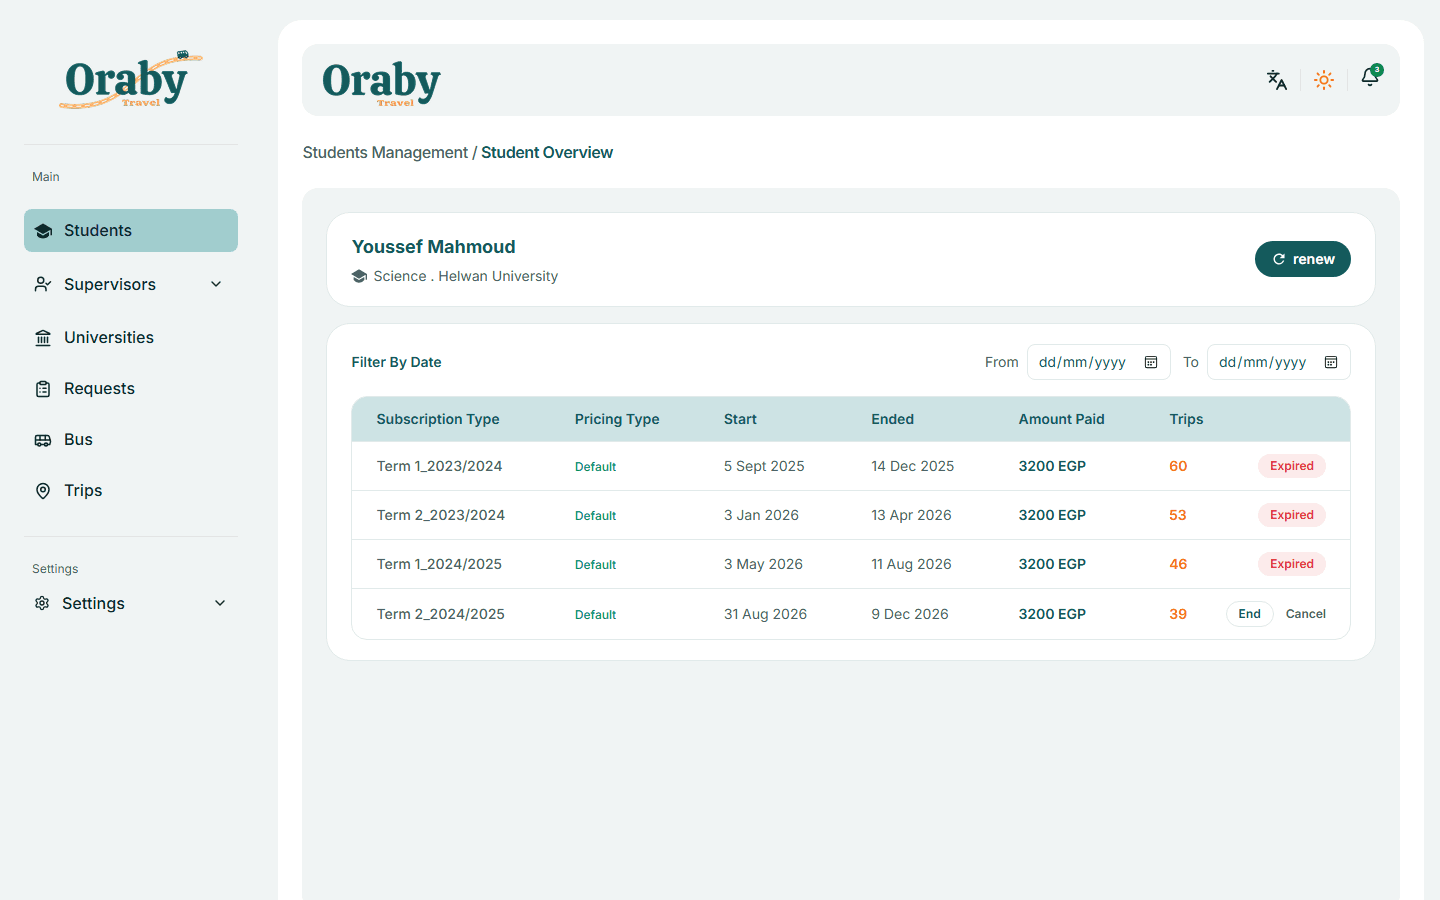The width and height of the screenshot is (1440, 900).
Task: Open notifications bell icon
Action: 1370,78
